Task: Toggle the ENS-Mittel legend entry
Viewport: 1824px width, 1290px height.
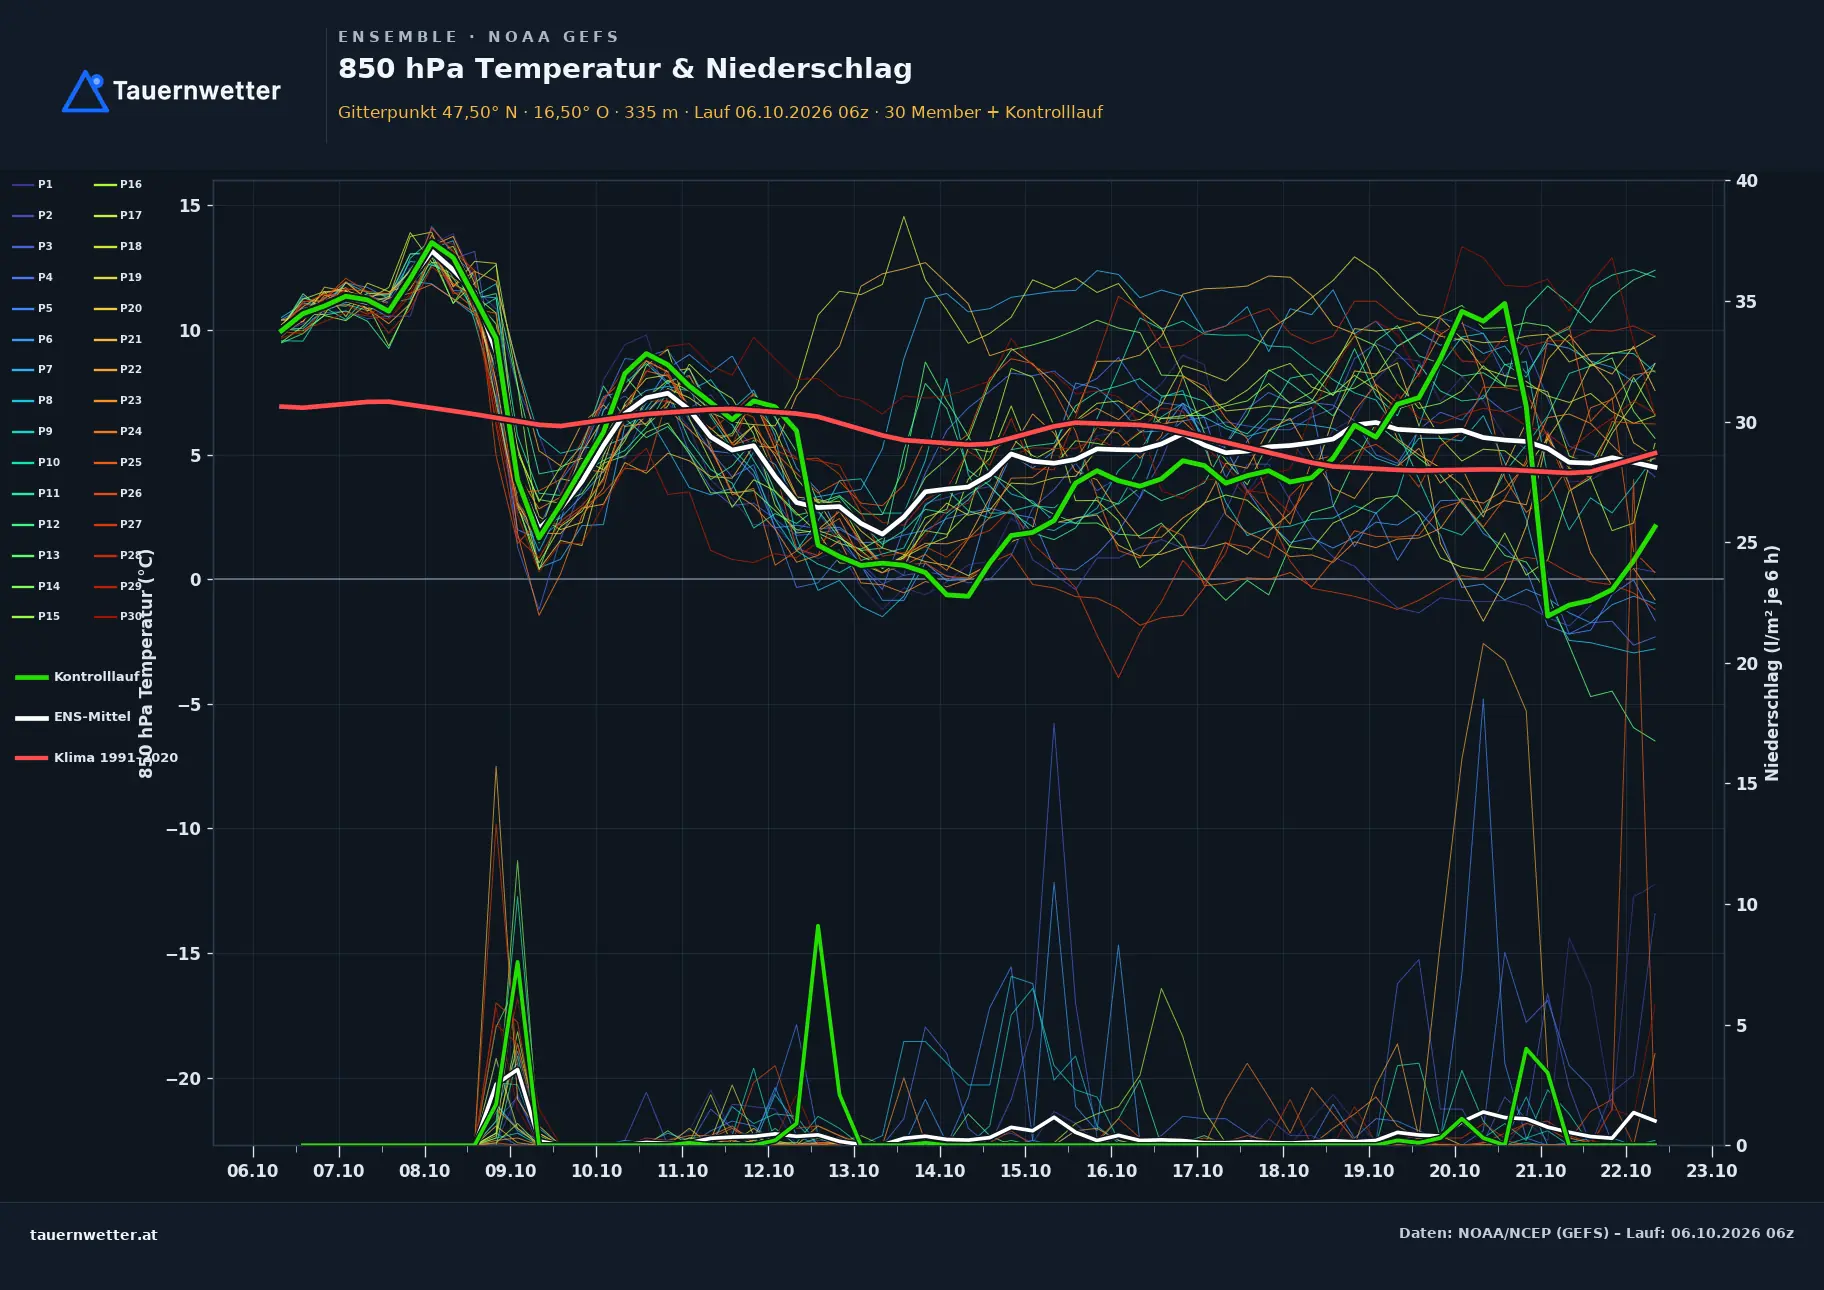Action: (73, 717)
